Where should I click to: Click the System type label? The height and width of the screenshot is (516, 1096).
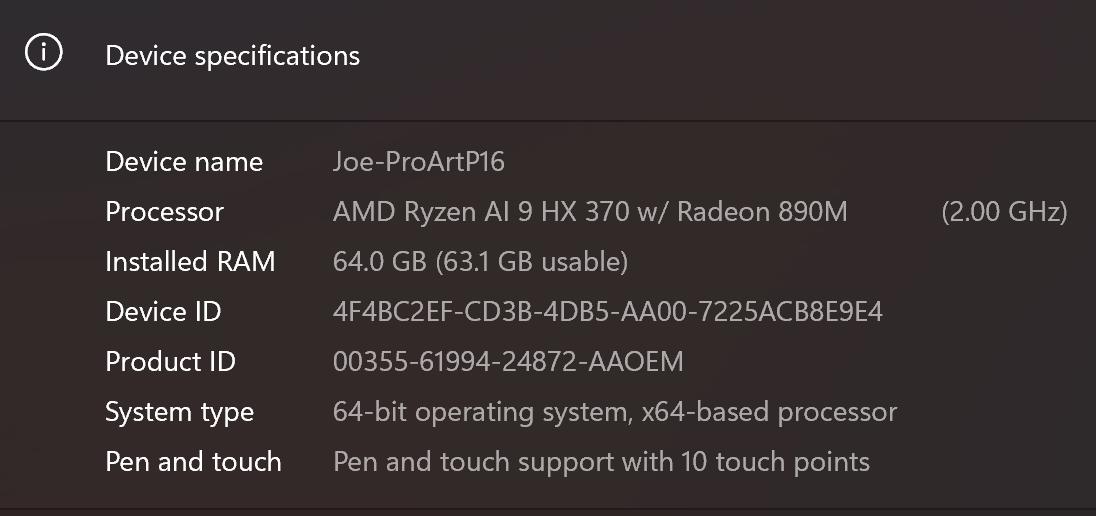click(x=179, y=412)
